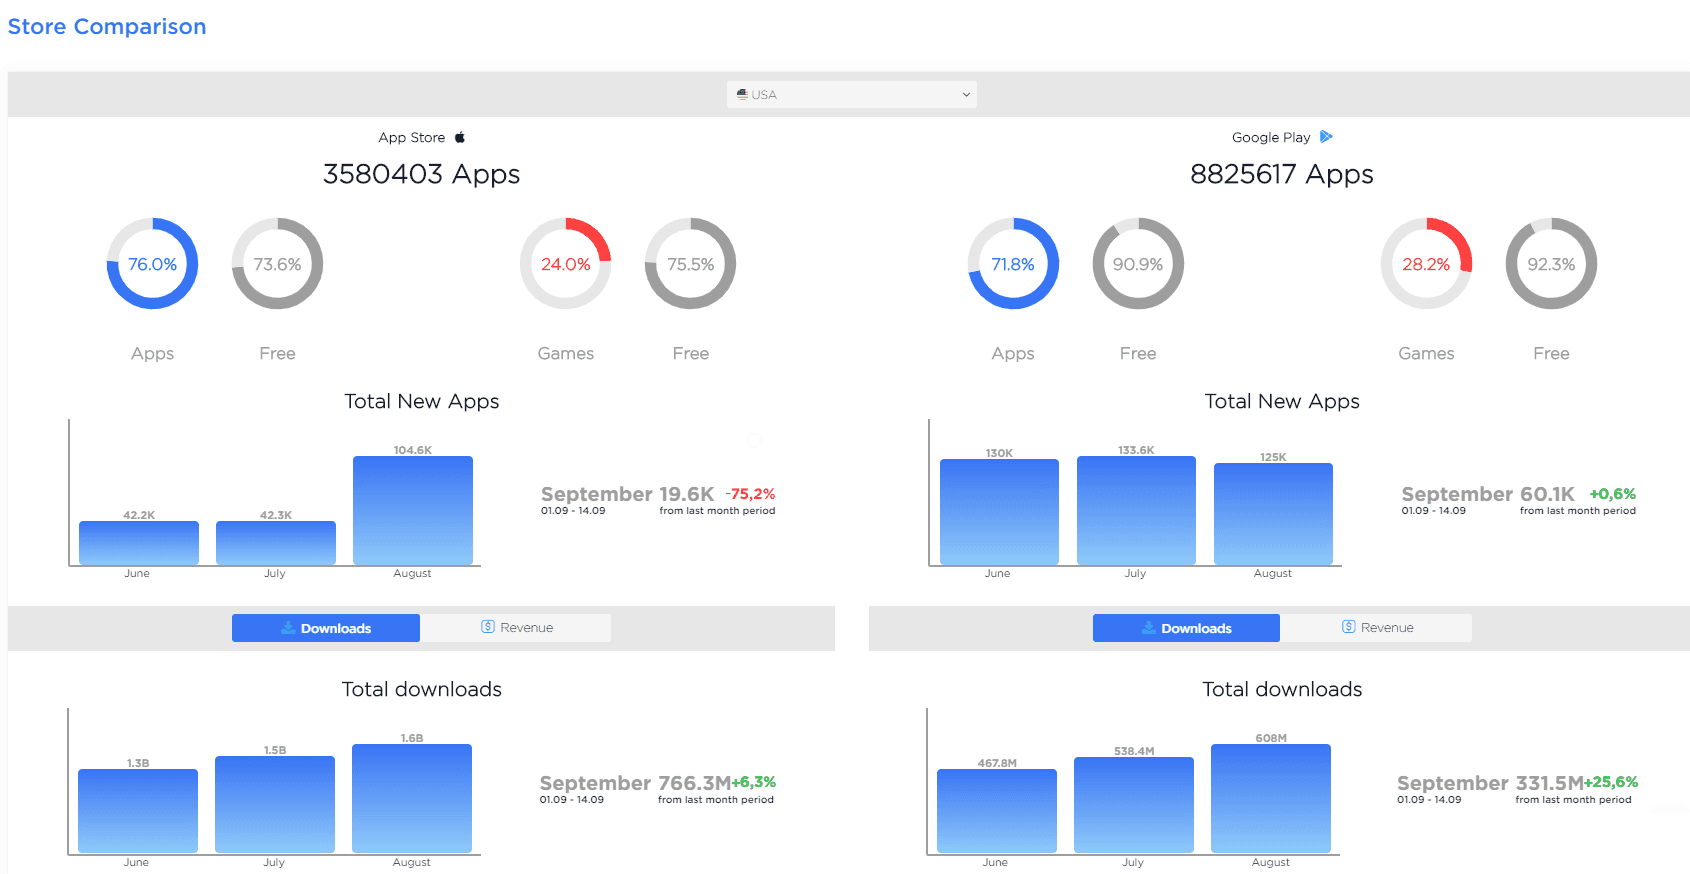Click the dollar icon in Google Play Revenue tab

point(1349,627)
